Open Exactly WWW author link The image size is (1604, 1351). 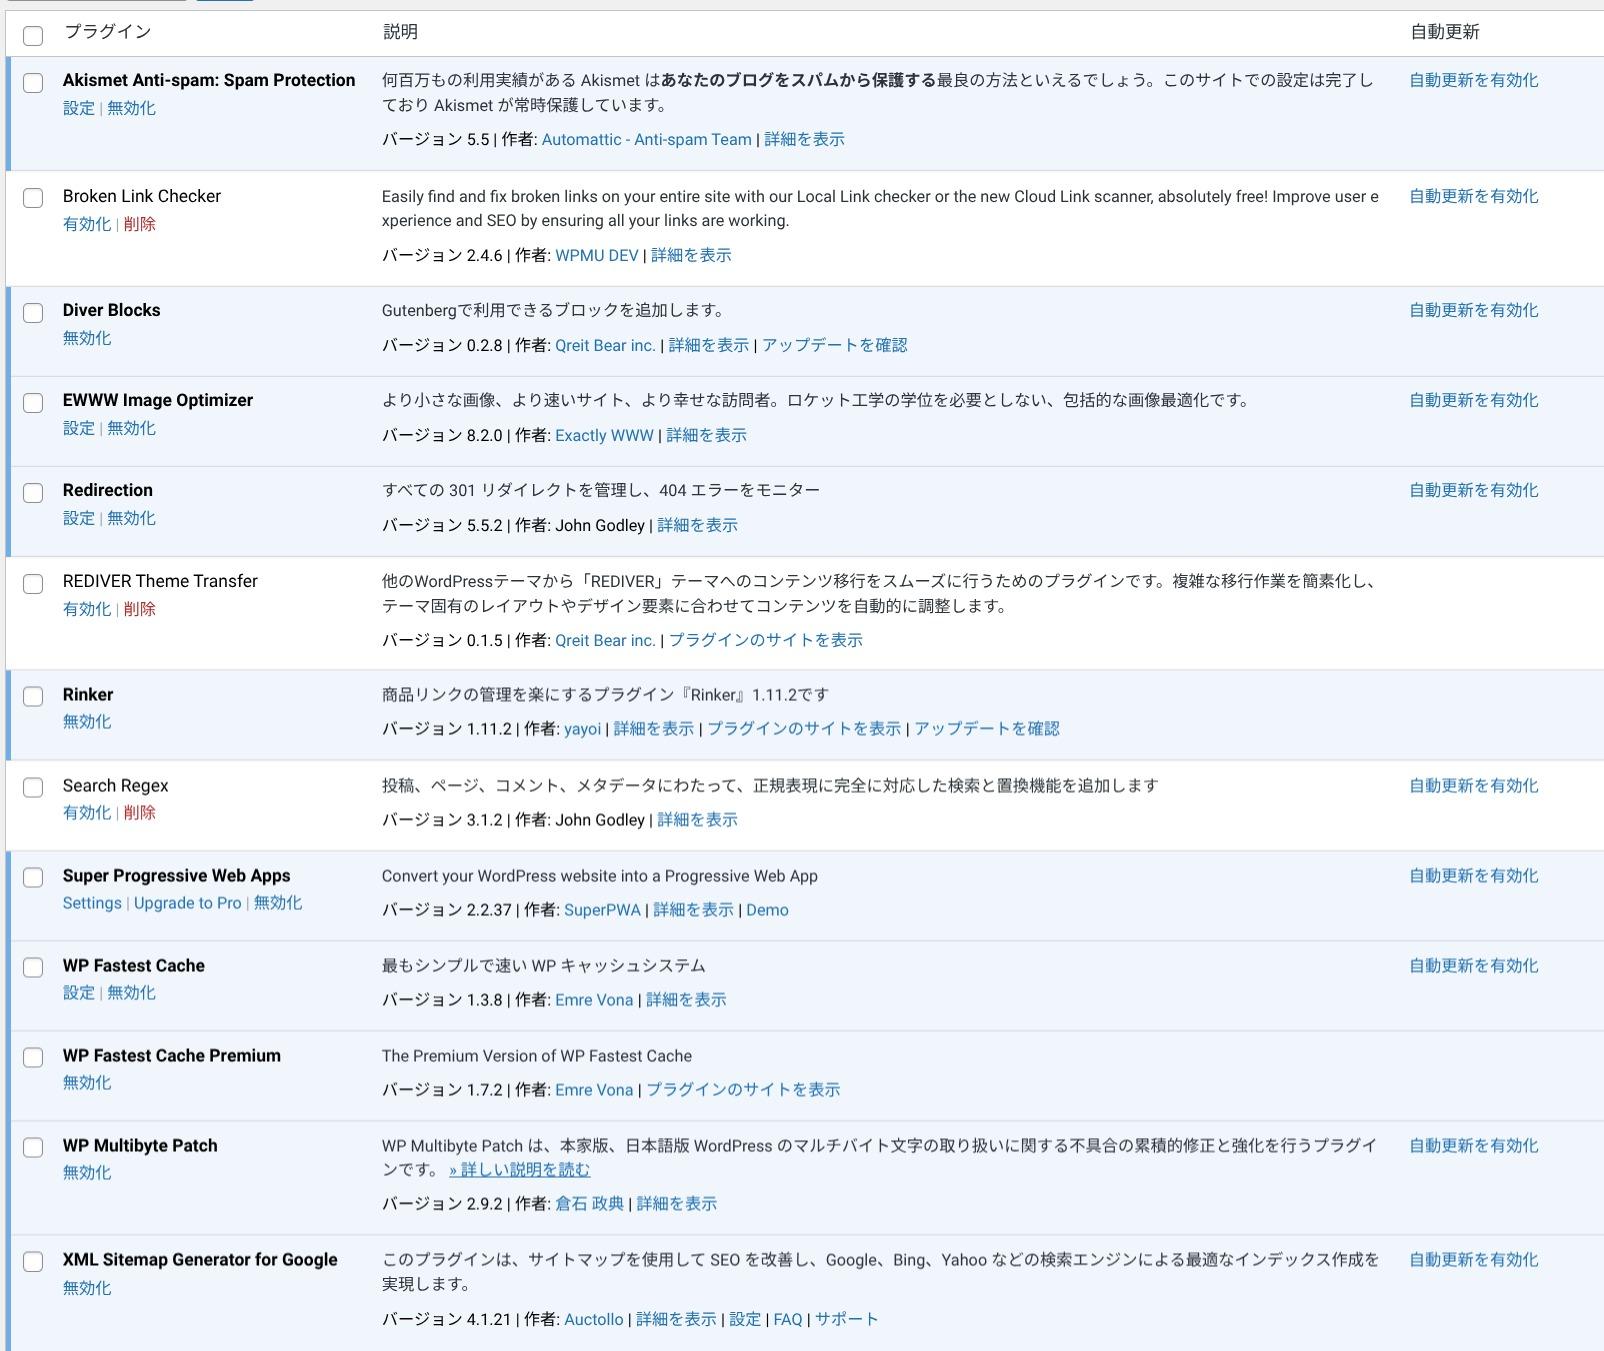click(x=604, y=436)
